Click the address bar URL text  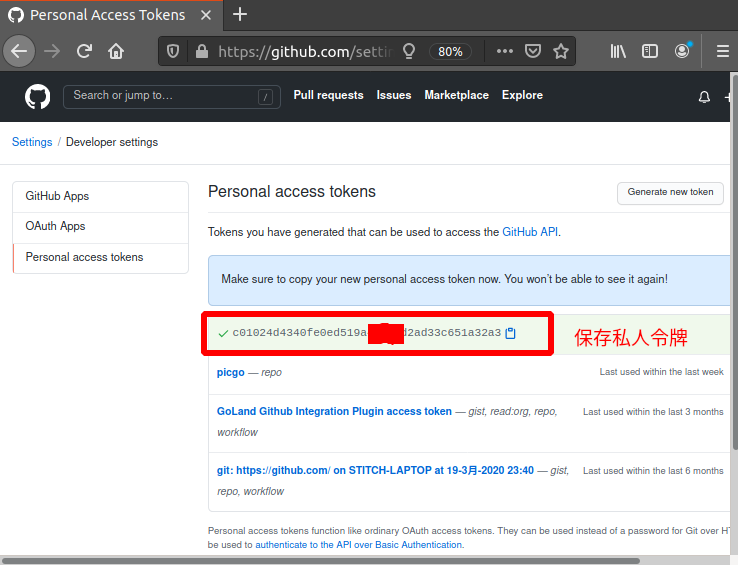[x=305, y=51]
